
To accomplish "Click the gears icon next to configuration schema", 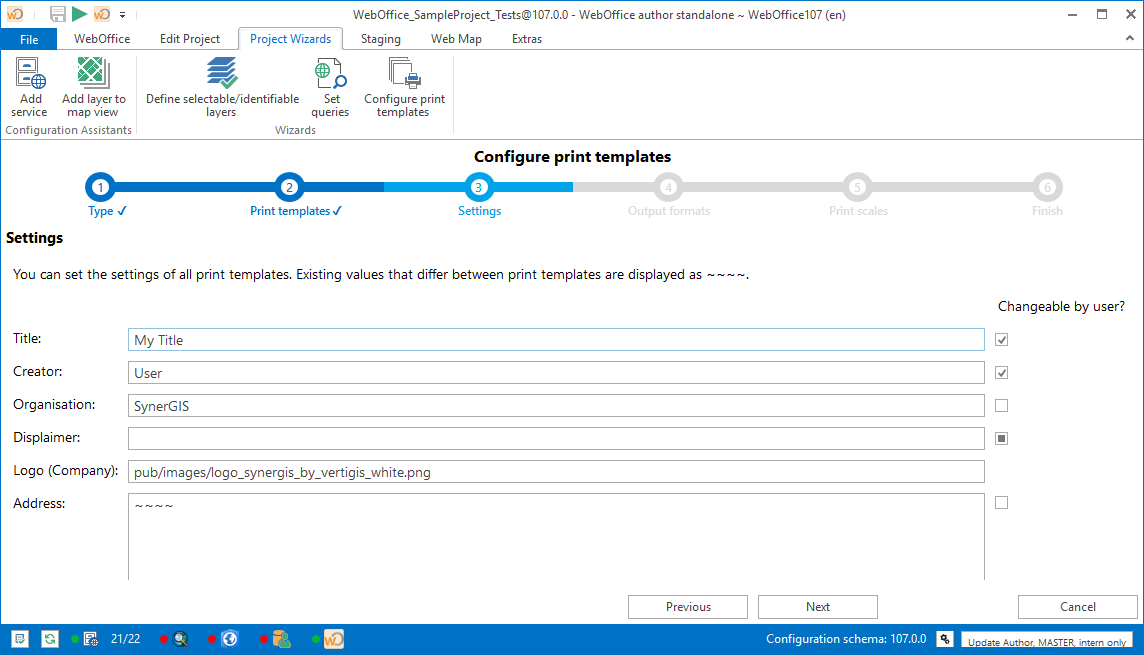I will pos(943,639).
